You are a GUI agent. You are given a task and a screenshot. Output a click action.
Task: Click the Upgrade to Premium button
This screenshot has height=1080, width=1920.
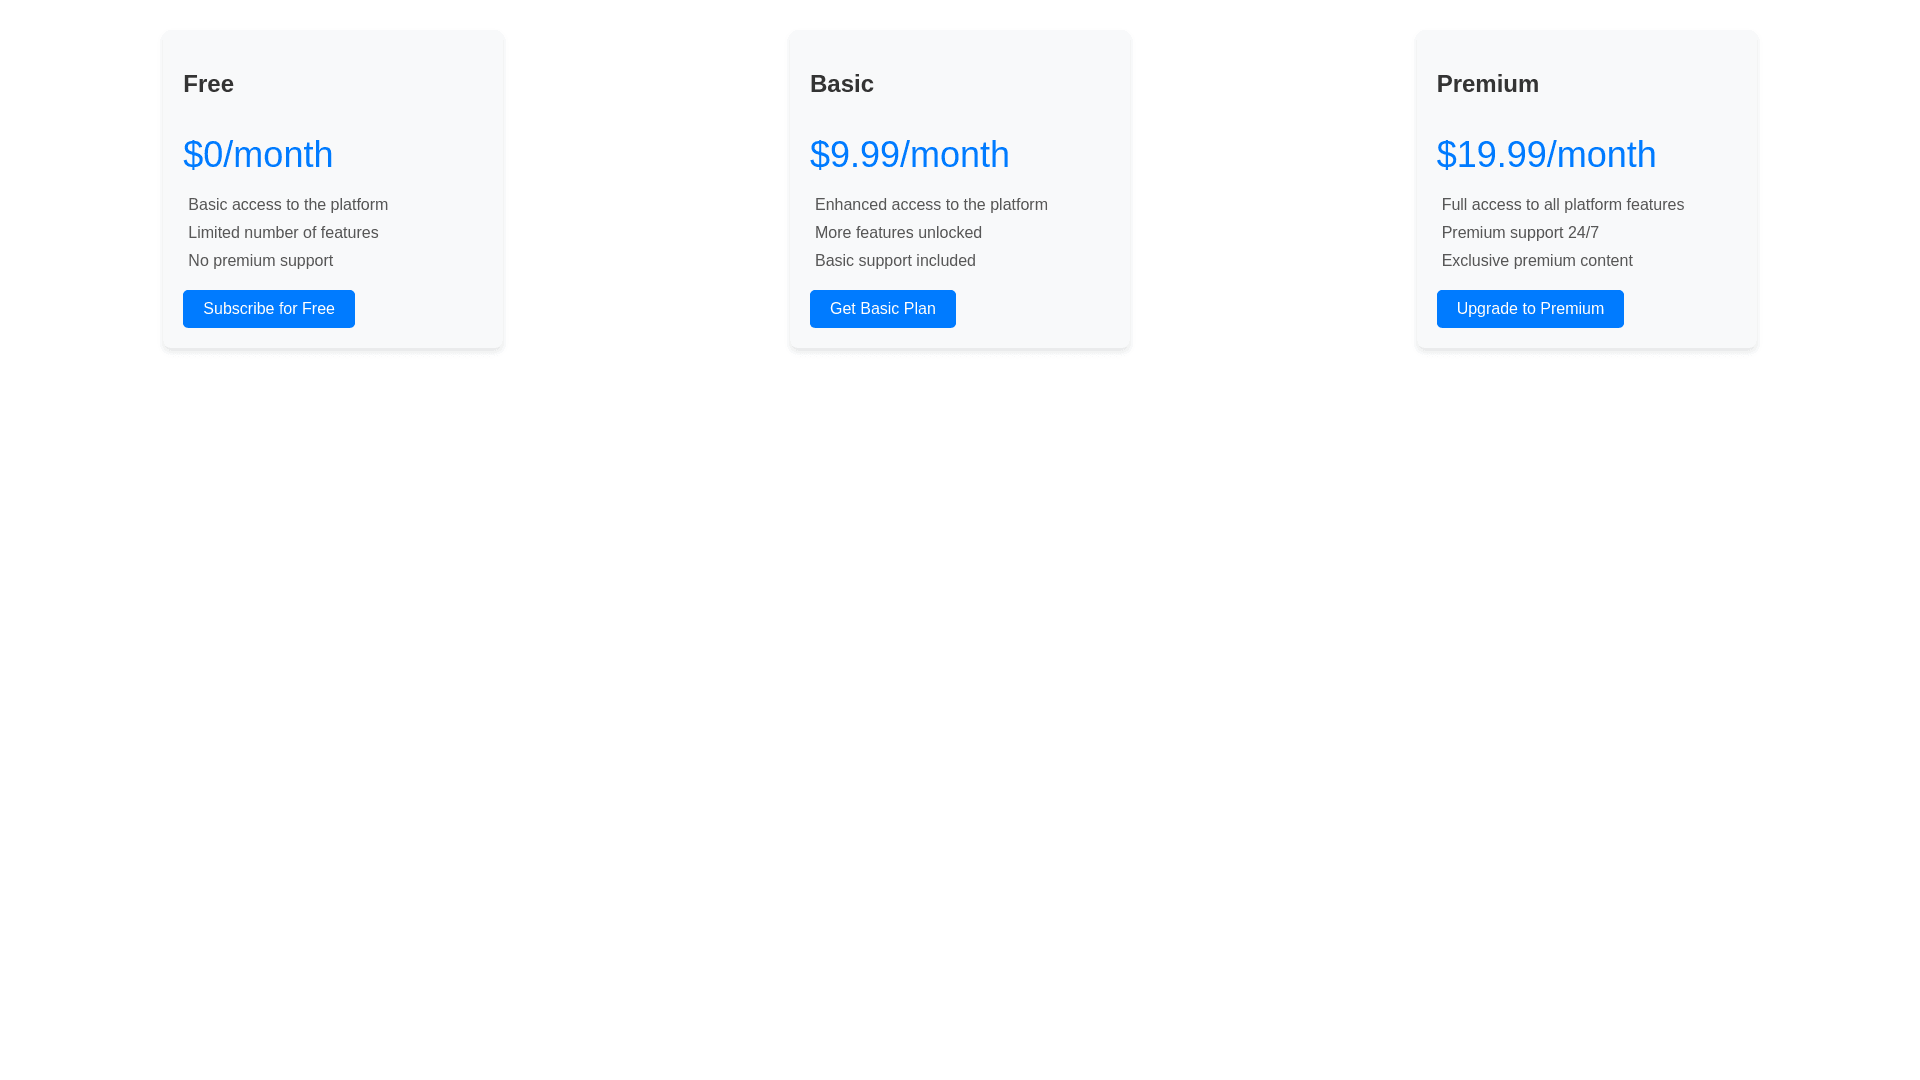pyautogui.click(x=1529, y=309)
